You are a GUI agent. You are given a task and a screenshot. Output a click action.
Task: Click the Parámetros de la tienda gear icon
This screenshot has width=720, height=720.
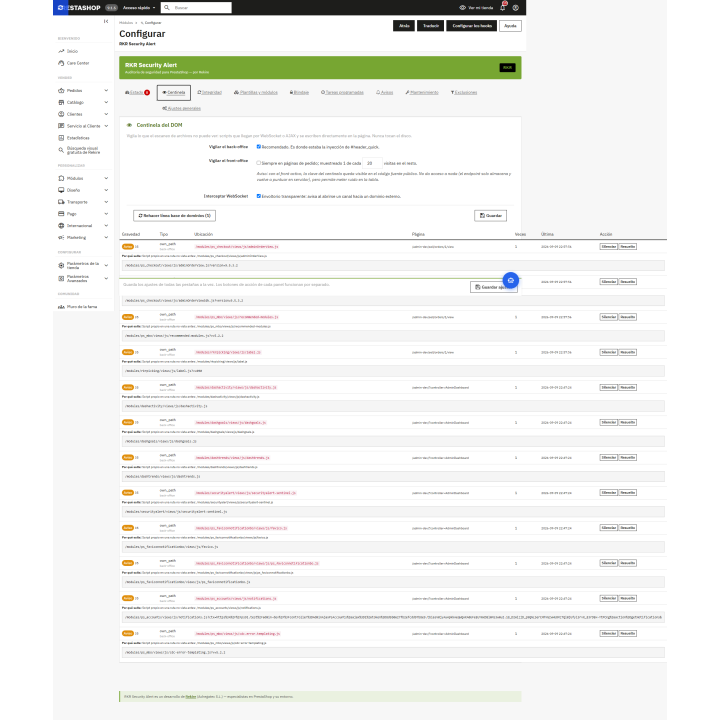[61, 265]
